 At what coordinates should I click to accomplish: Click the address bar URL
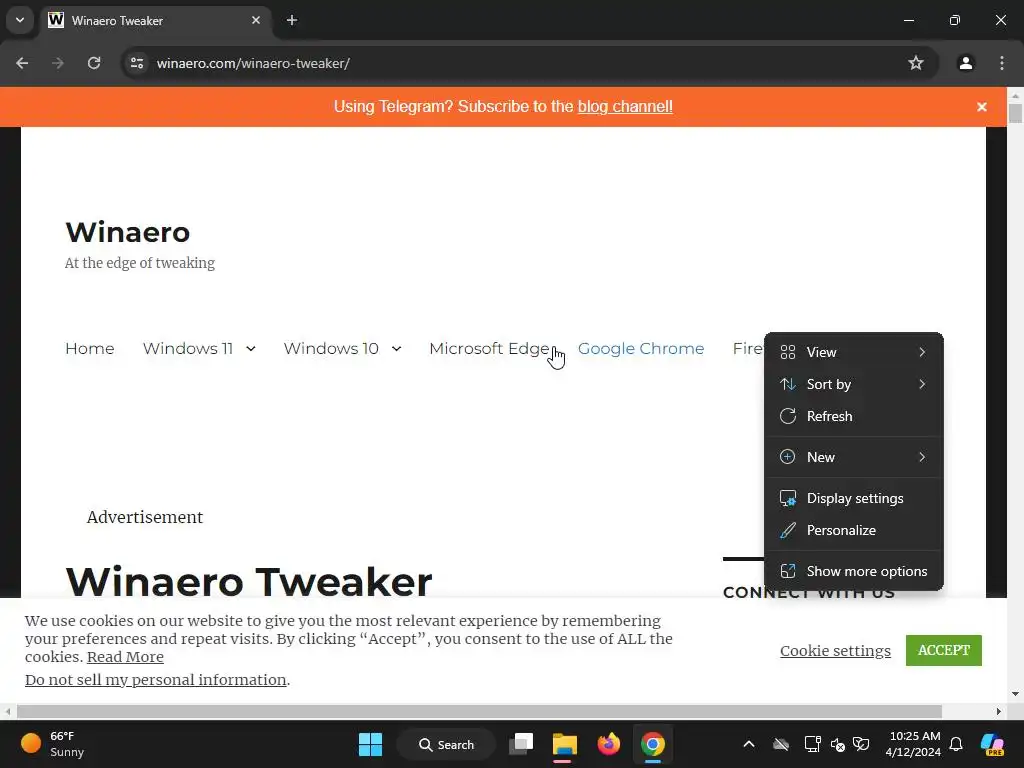click(253, 63)
